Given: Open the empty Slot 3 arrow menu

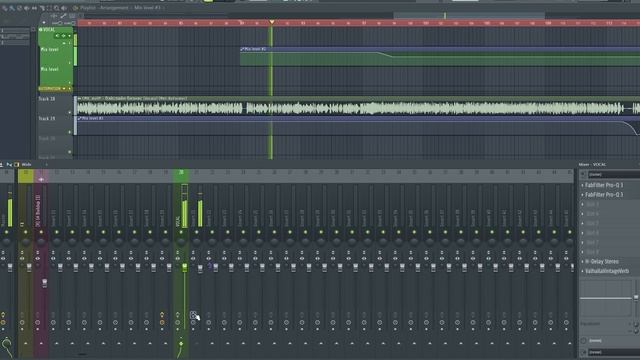Looking at the screenshot, I should tap(582, 204).
